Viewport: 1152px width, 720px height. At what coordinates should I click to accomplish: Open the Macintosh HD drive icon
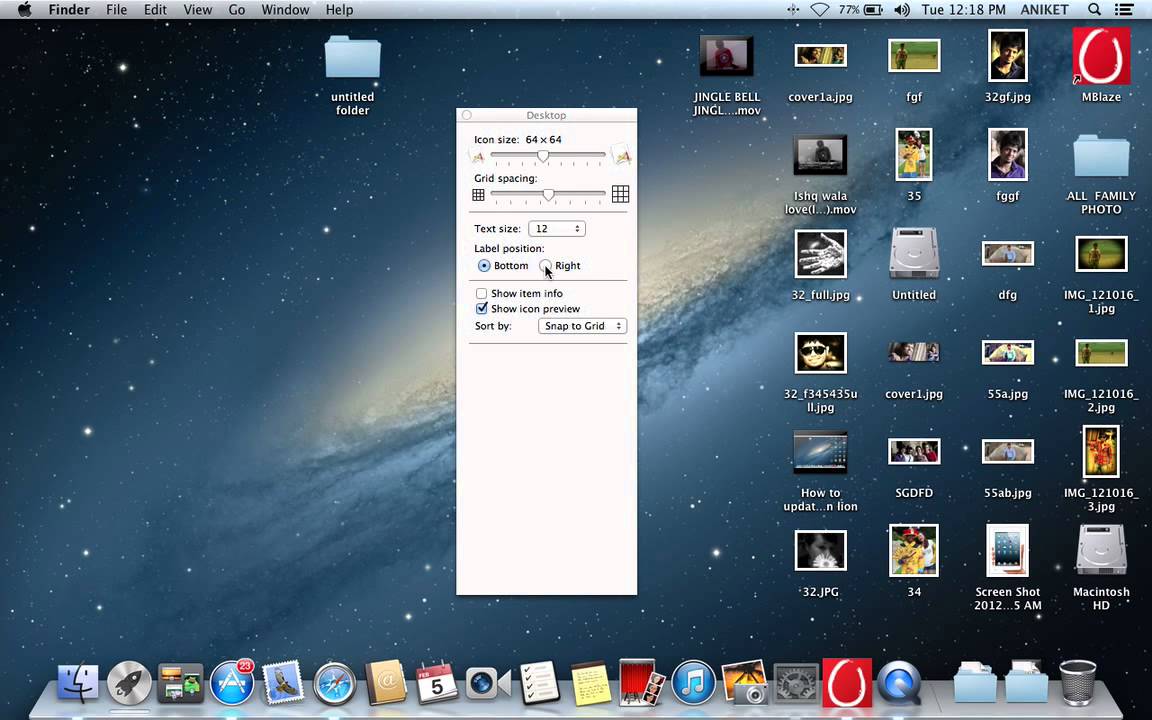1101,549
